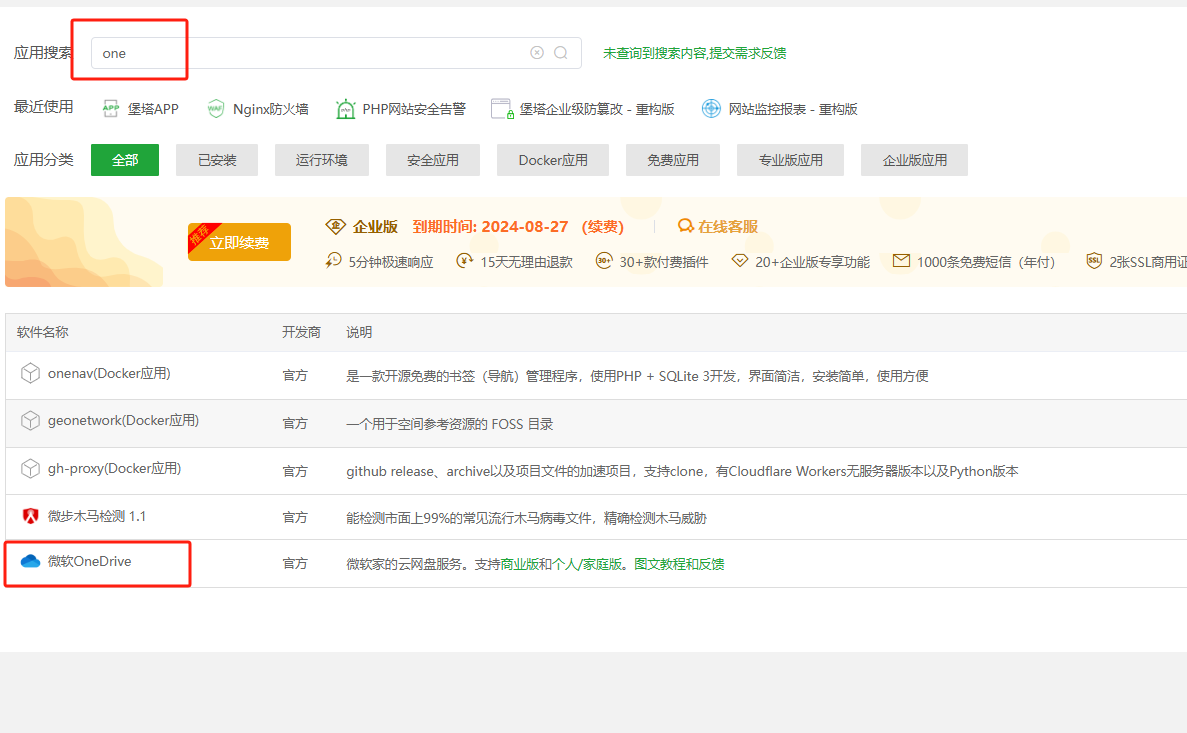Switch to 专业版应用 category
This screenshot has width=1187, height=733.
point(790,160)
